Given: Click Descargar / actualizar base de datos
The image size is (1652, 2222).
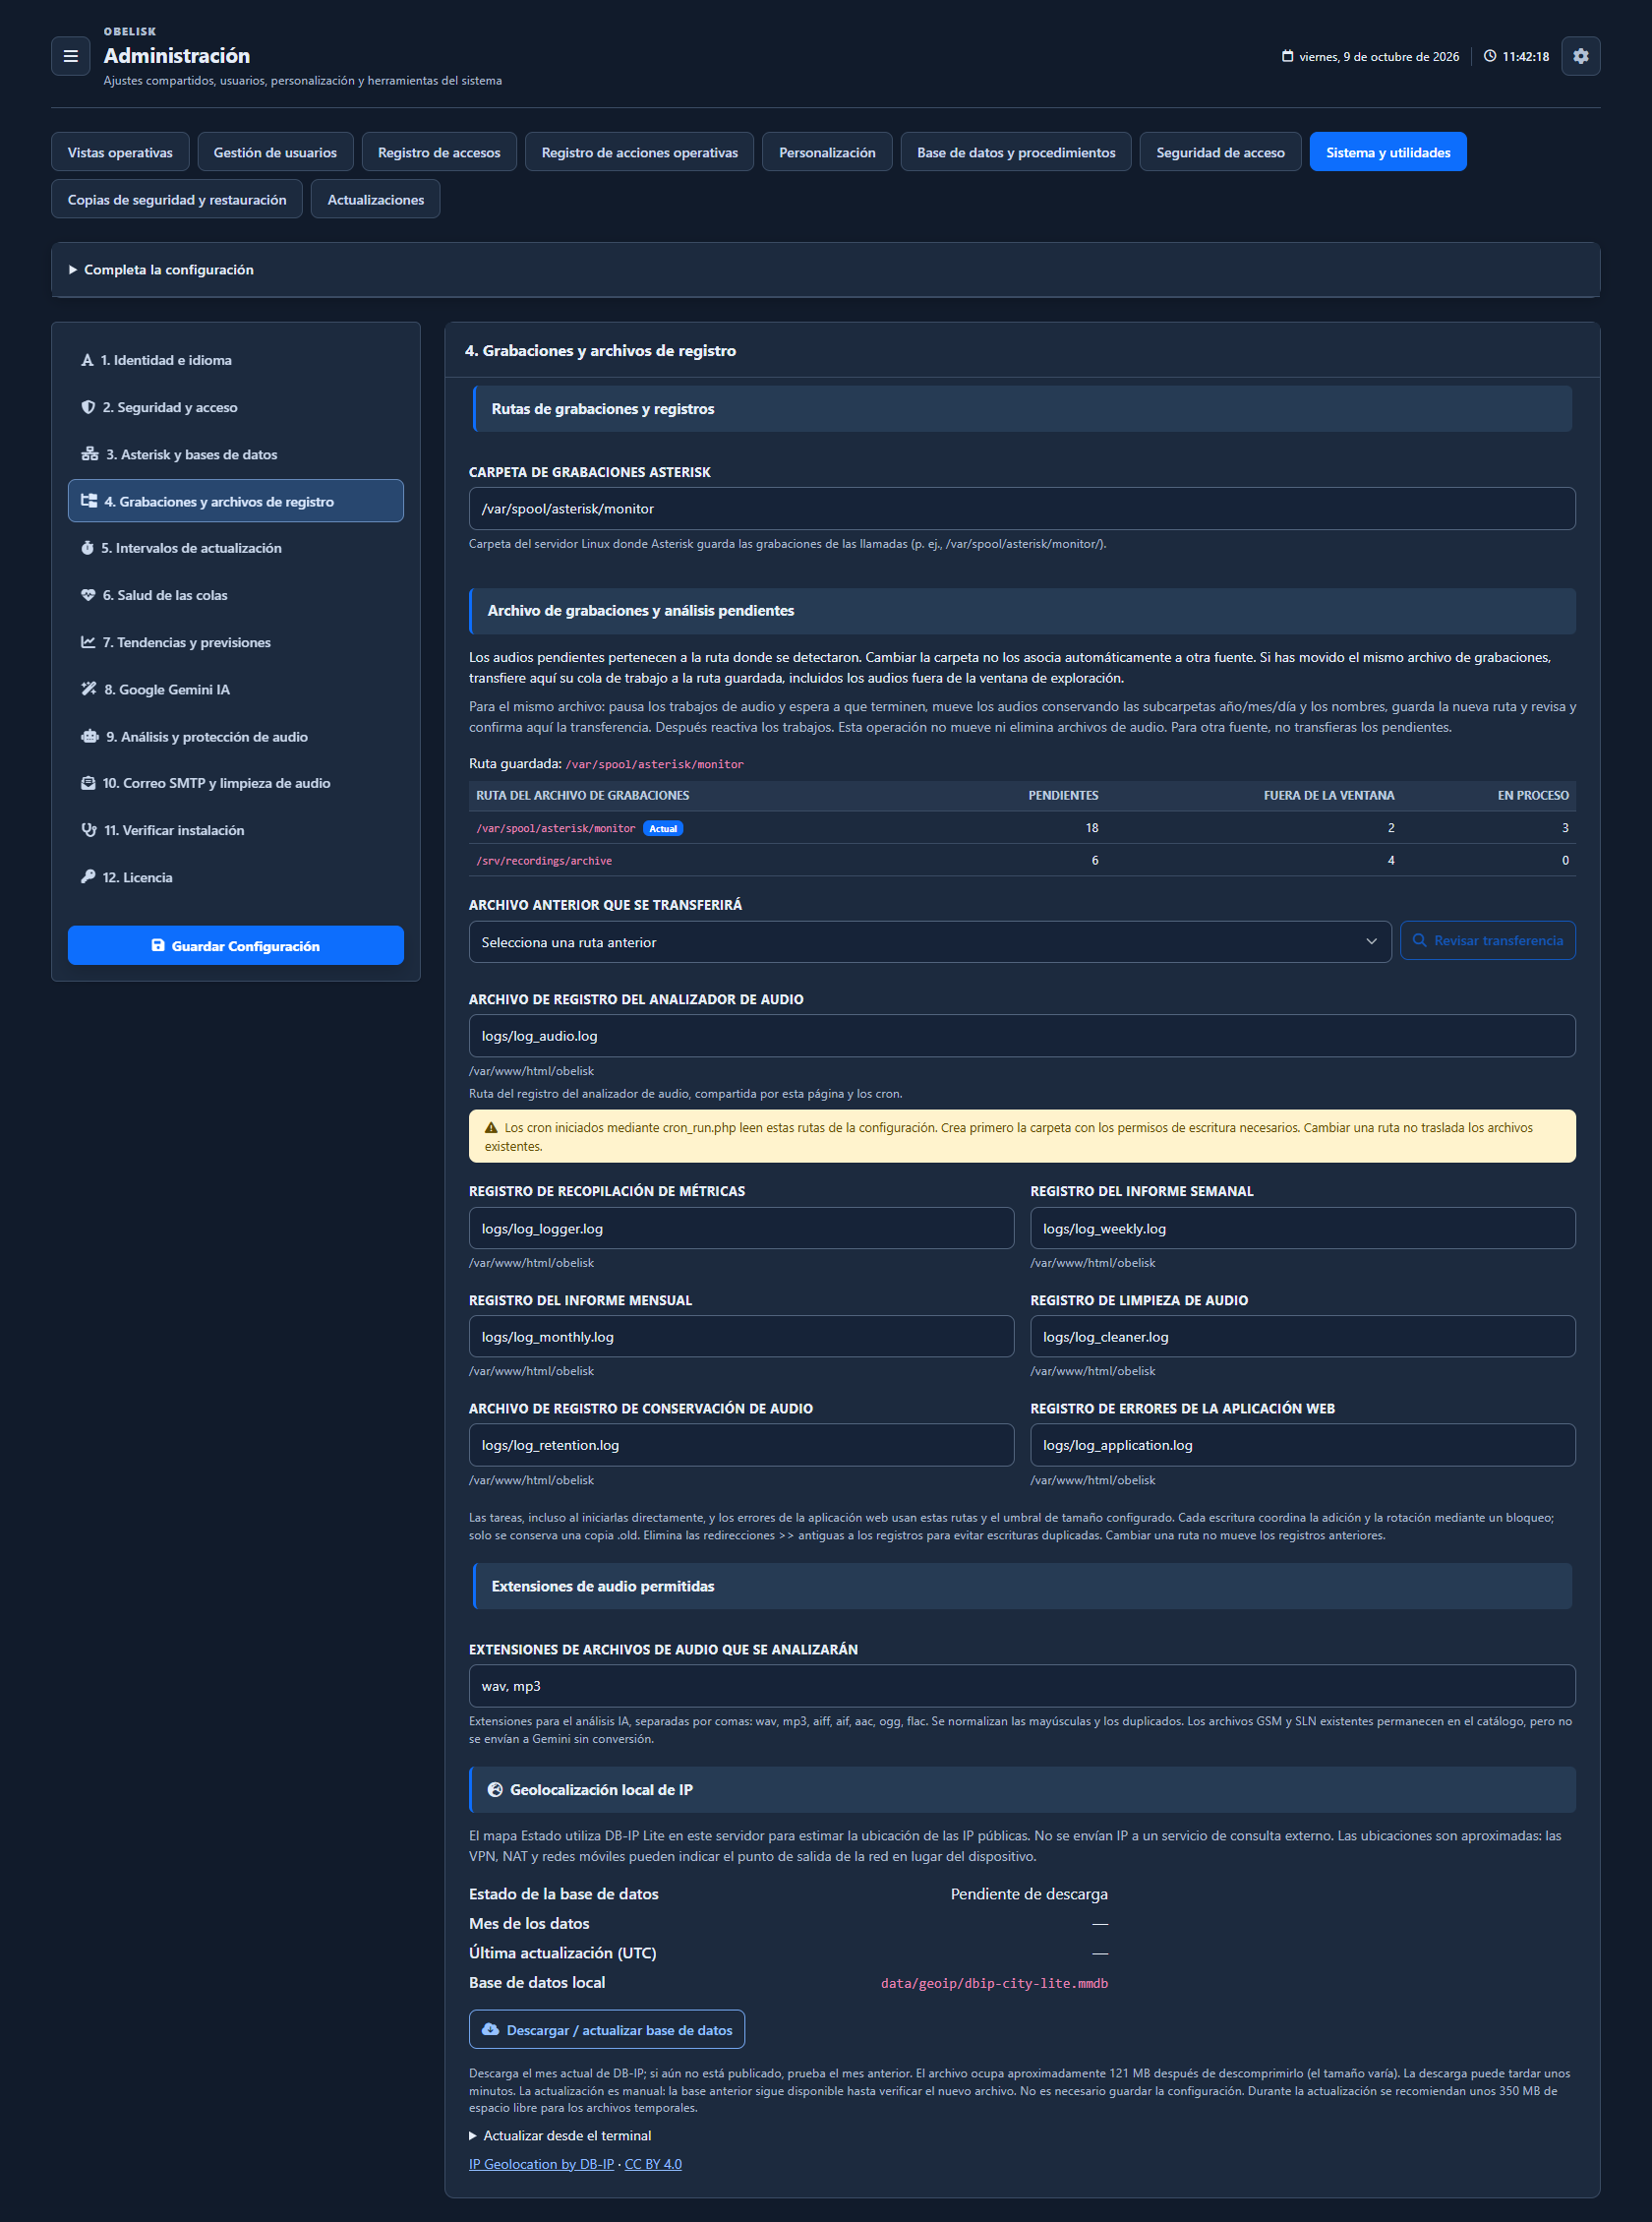Looking at the screenshot, I should tap(607, 2029).
